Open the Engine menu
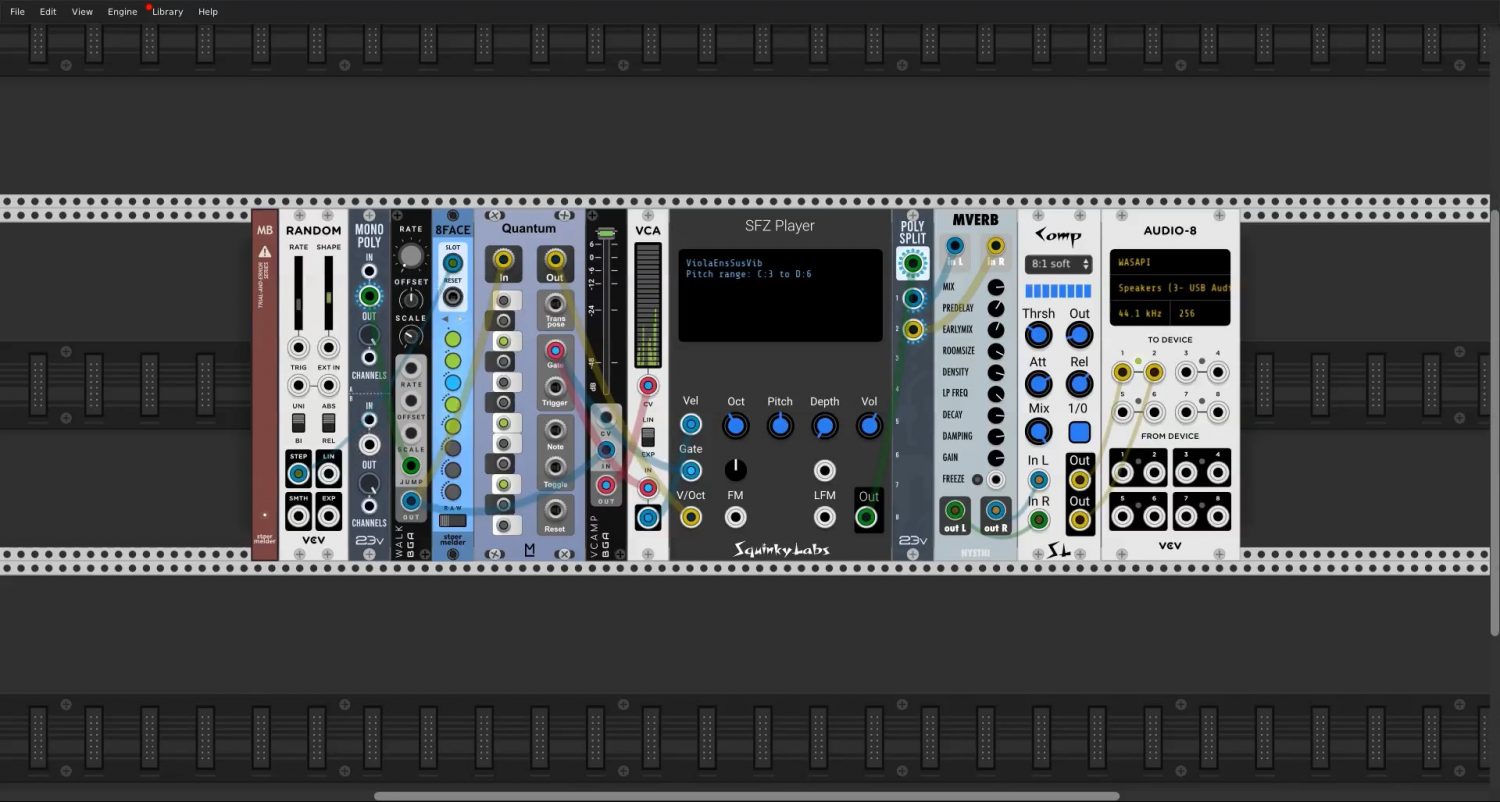This screenshot has height=802, width=1500. pos(122,12)
